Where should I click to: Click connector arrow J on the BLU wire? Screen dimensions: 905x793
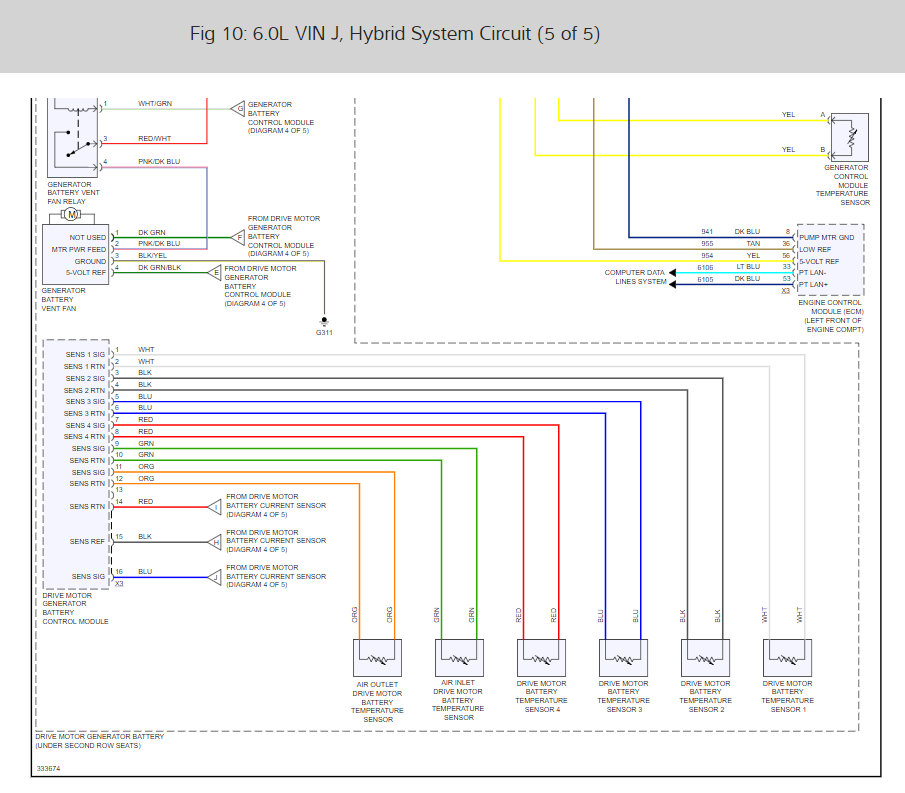point(215,577)
